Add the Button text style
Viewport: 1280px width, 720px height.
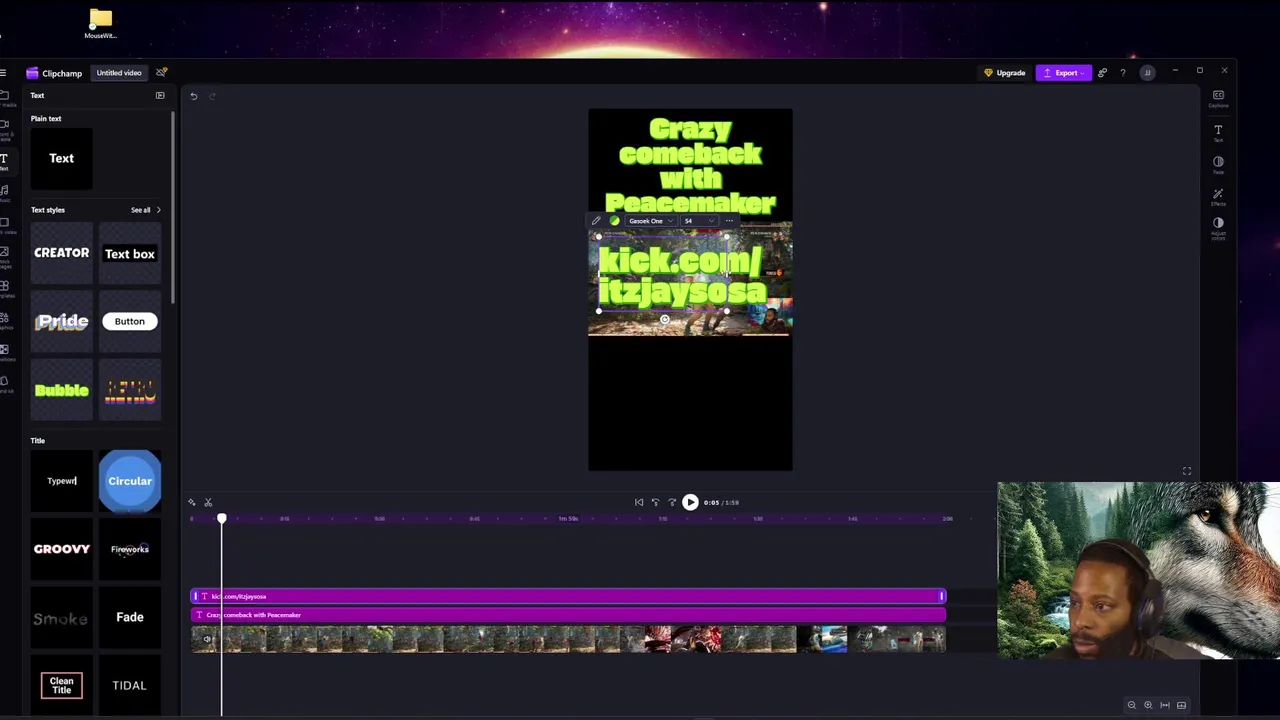(x=130, y=321)
